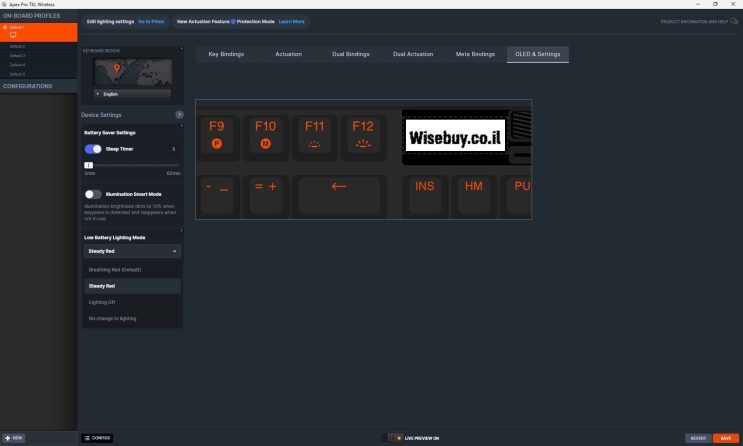Click the F9 key with P icon

216,135
